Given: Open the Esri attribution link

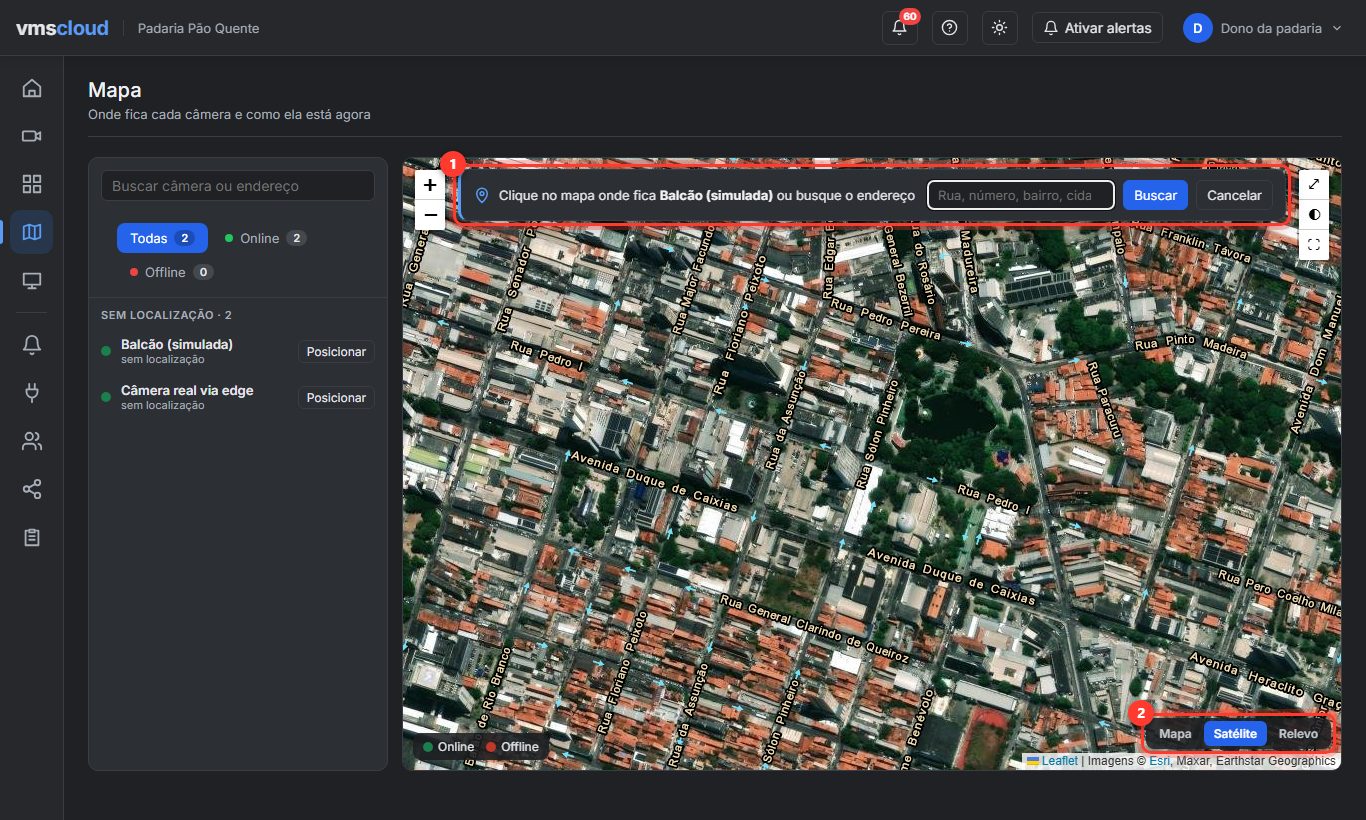Looking at the screenshot, I should pyautogui.click(x=1159, y=761).
